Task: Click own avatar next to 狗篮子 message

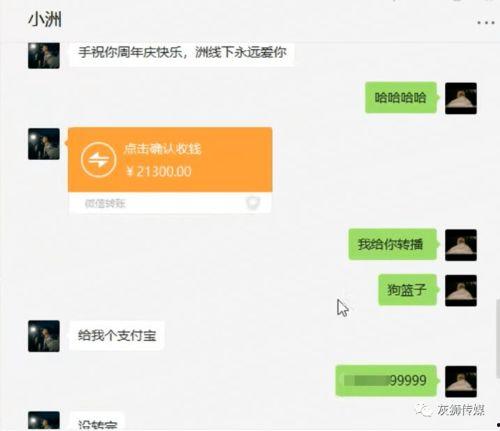Action: point(461,291)
